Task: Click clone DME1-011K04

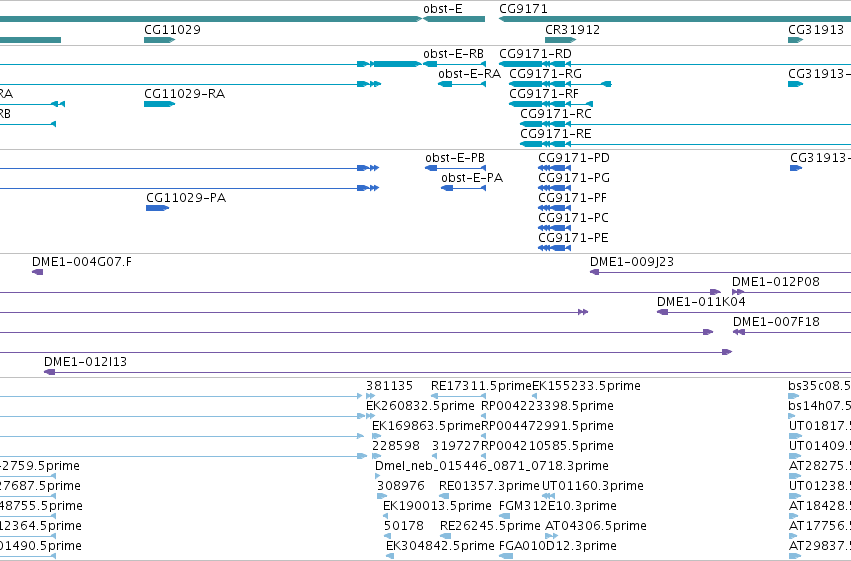Action: click(701, 302)
